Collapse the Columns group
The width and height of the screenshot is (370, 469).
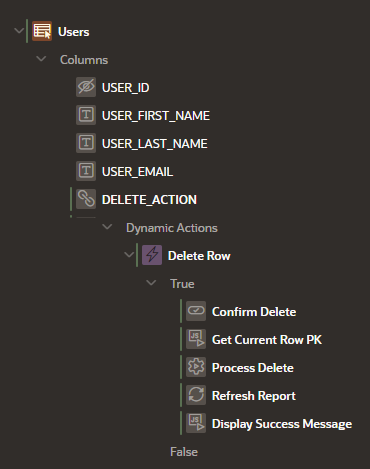pyautogui.click(x=41, y=59)
